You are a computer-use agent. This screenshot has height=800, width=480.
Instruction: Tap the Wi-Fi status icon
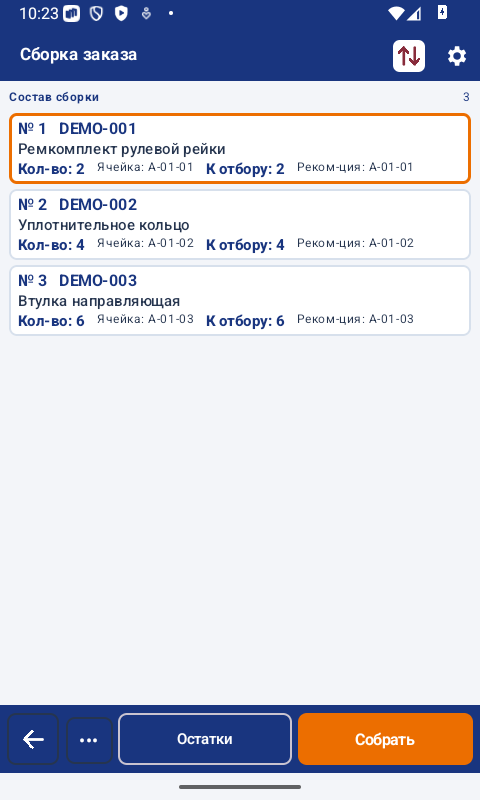point(396,13)
